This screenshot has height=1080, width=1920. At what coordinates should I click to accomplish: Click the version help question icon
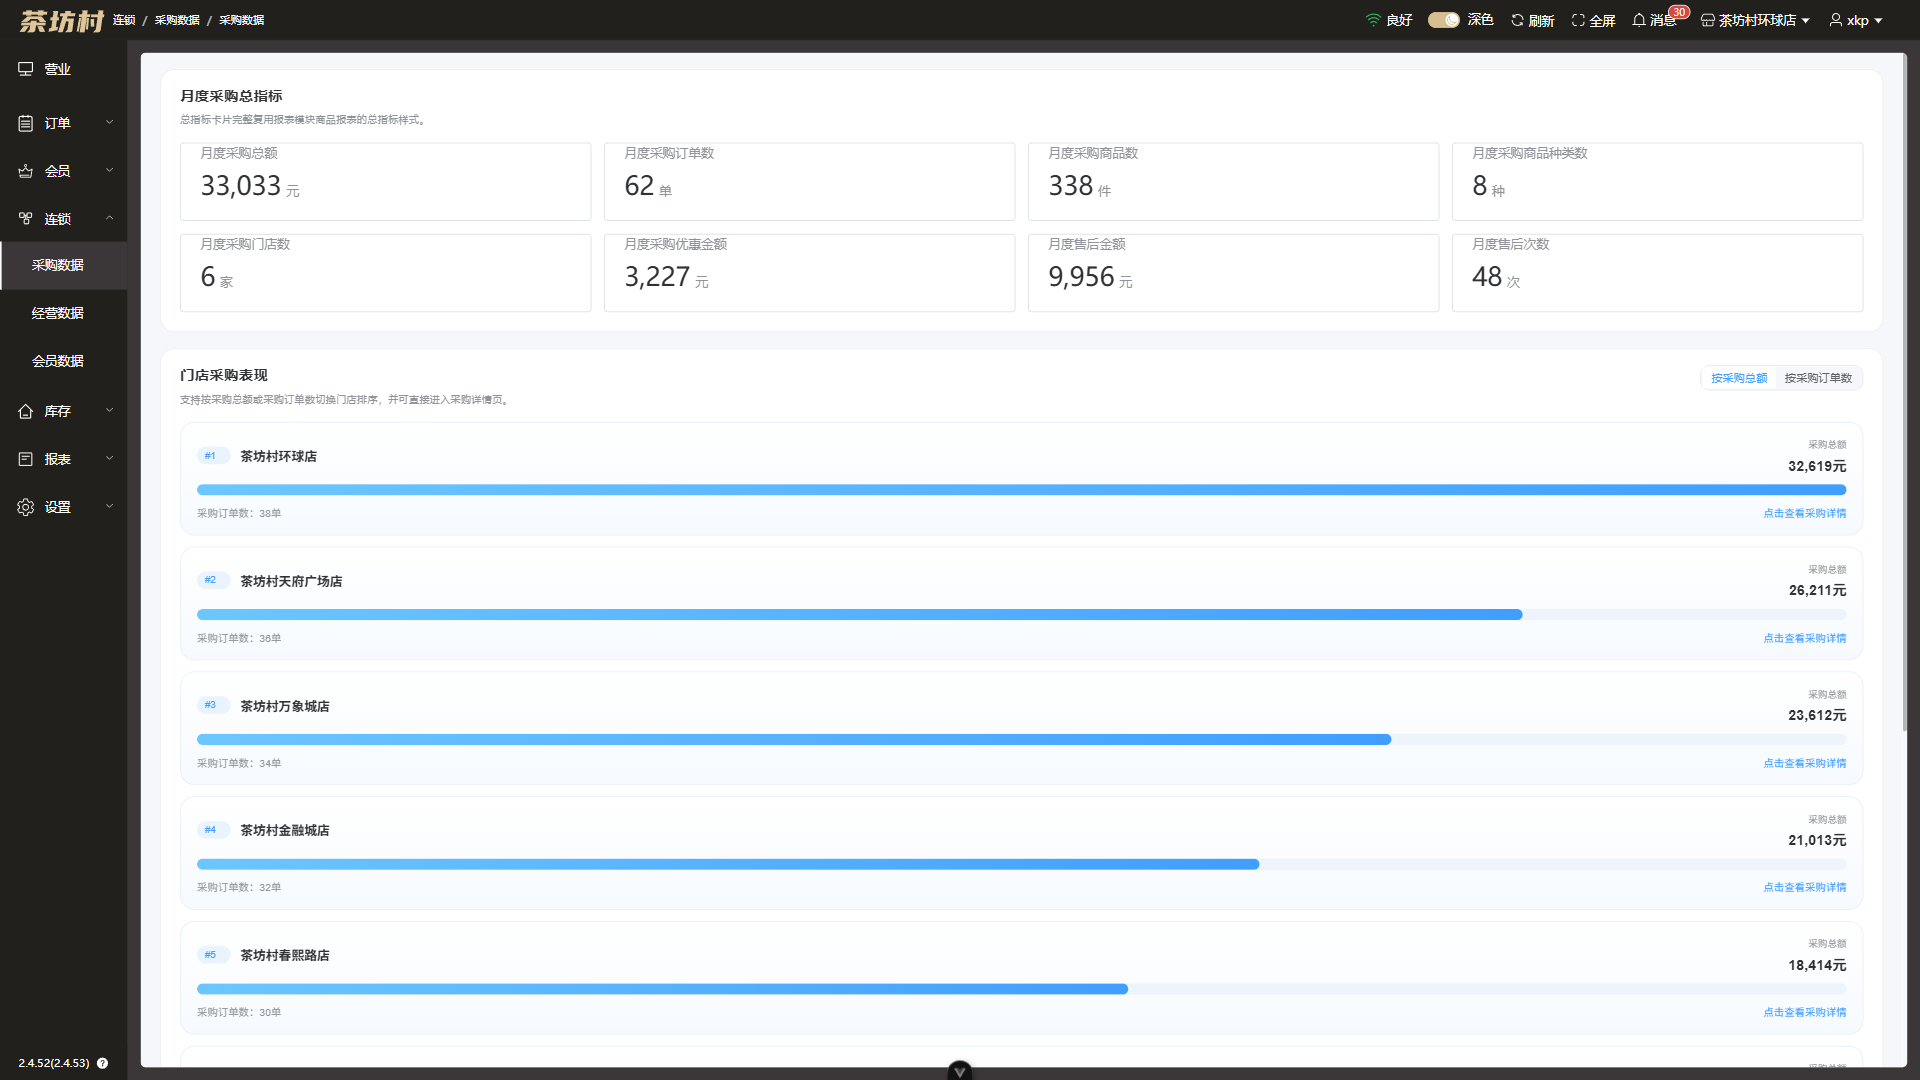tap(102, 1063)
